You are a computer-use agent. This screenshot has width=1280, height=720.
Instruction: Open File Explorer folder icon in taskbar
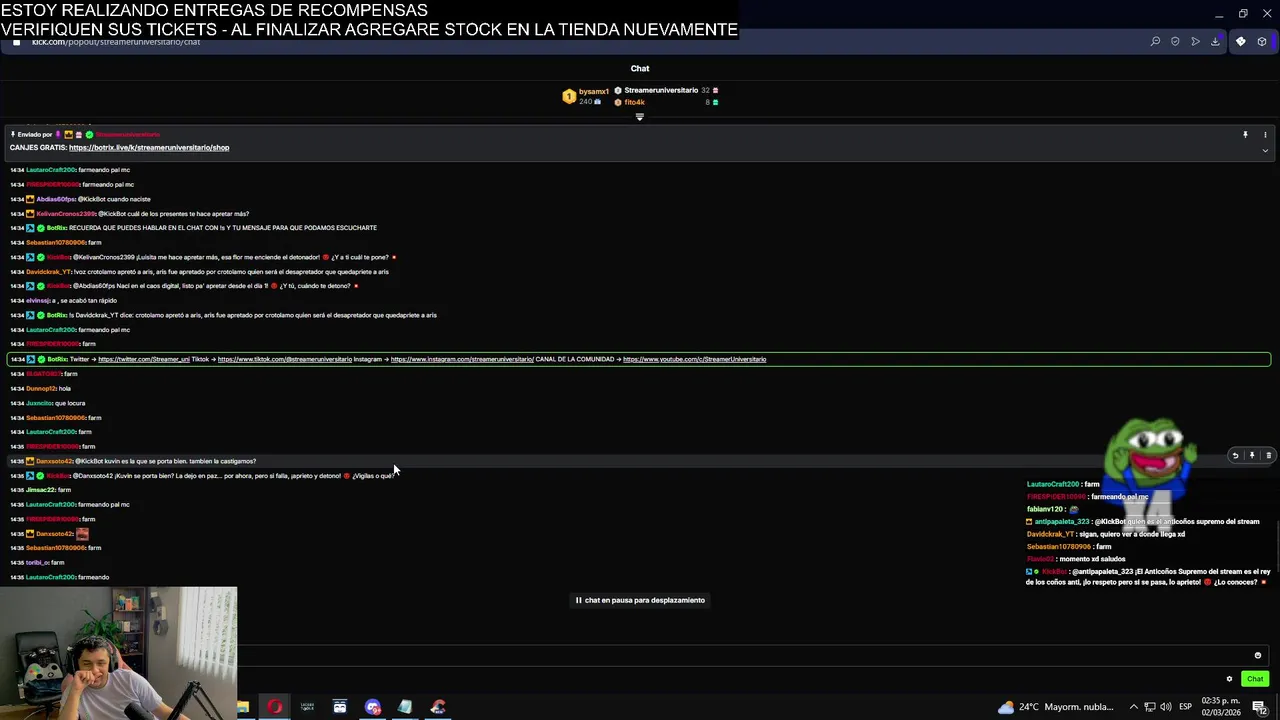pos(243,707)
